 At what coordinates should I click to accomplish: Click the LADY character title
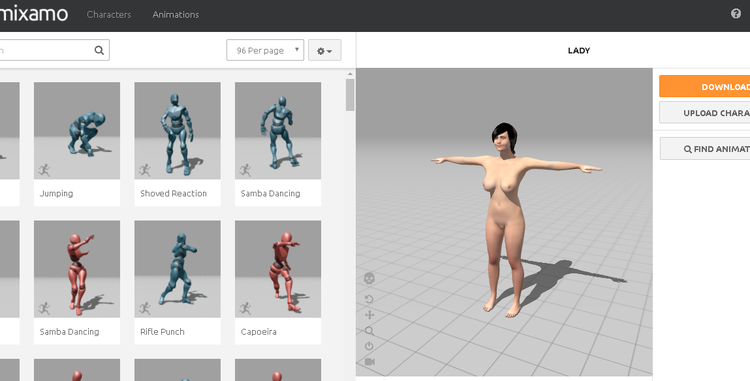click(x=579, y=50)
